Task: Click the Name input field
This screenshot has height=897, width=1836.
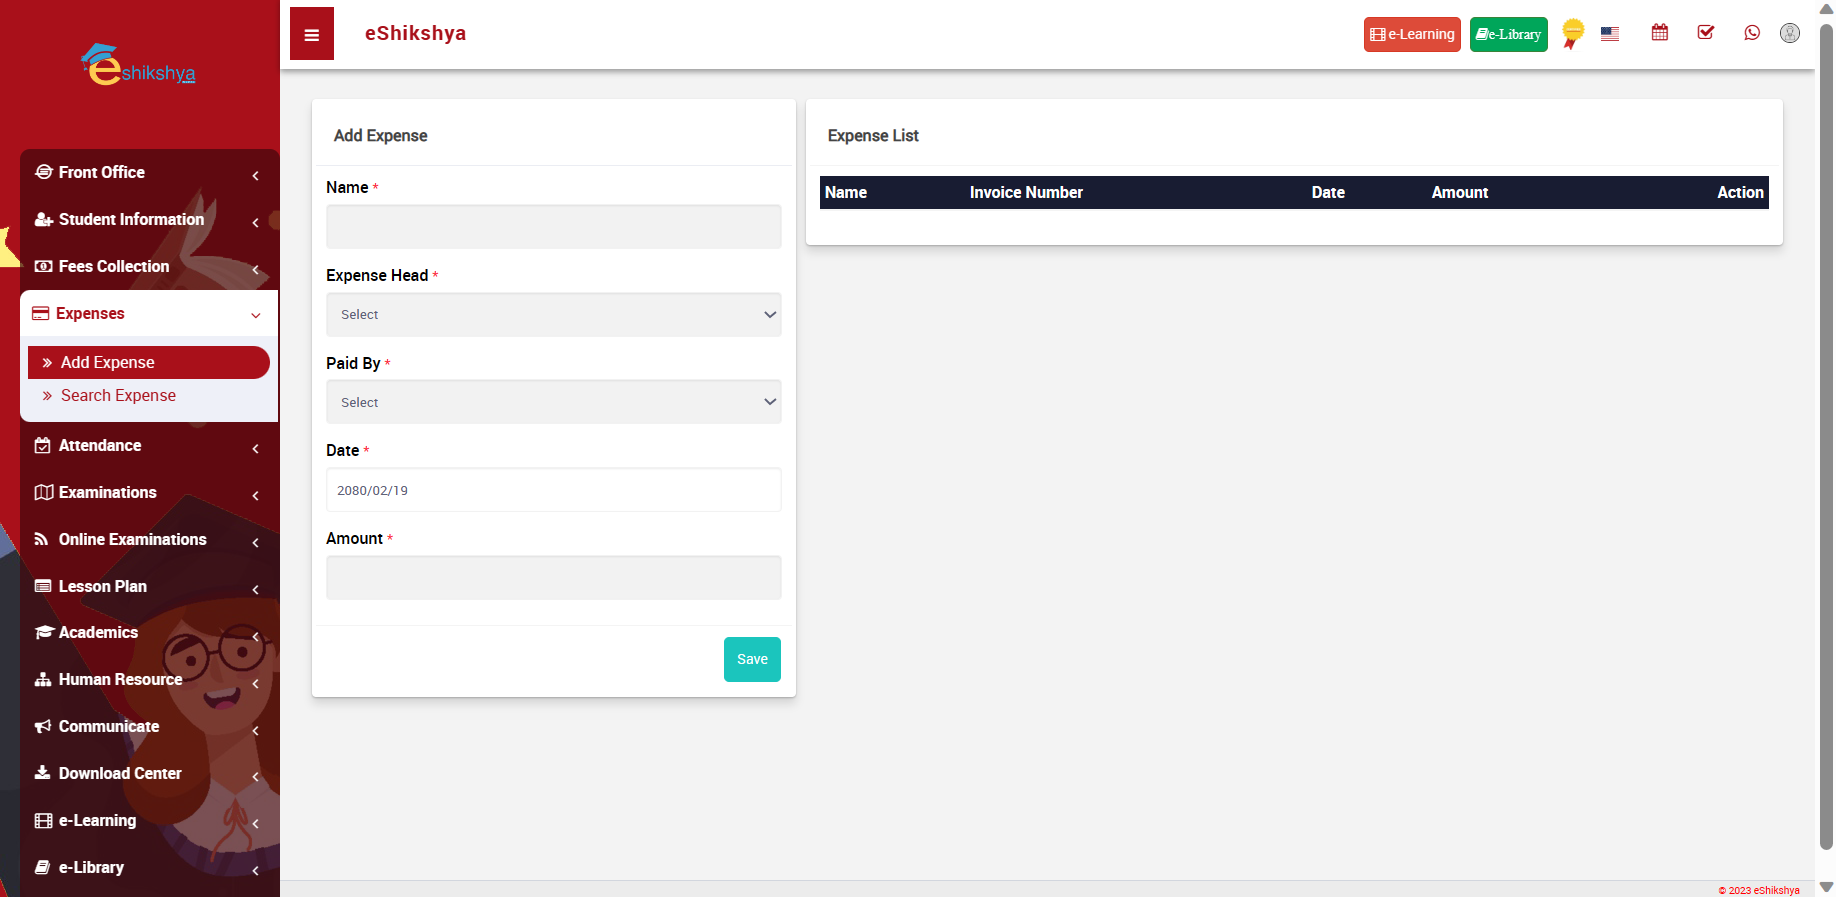Action: pos(553,227)
